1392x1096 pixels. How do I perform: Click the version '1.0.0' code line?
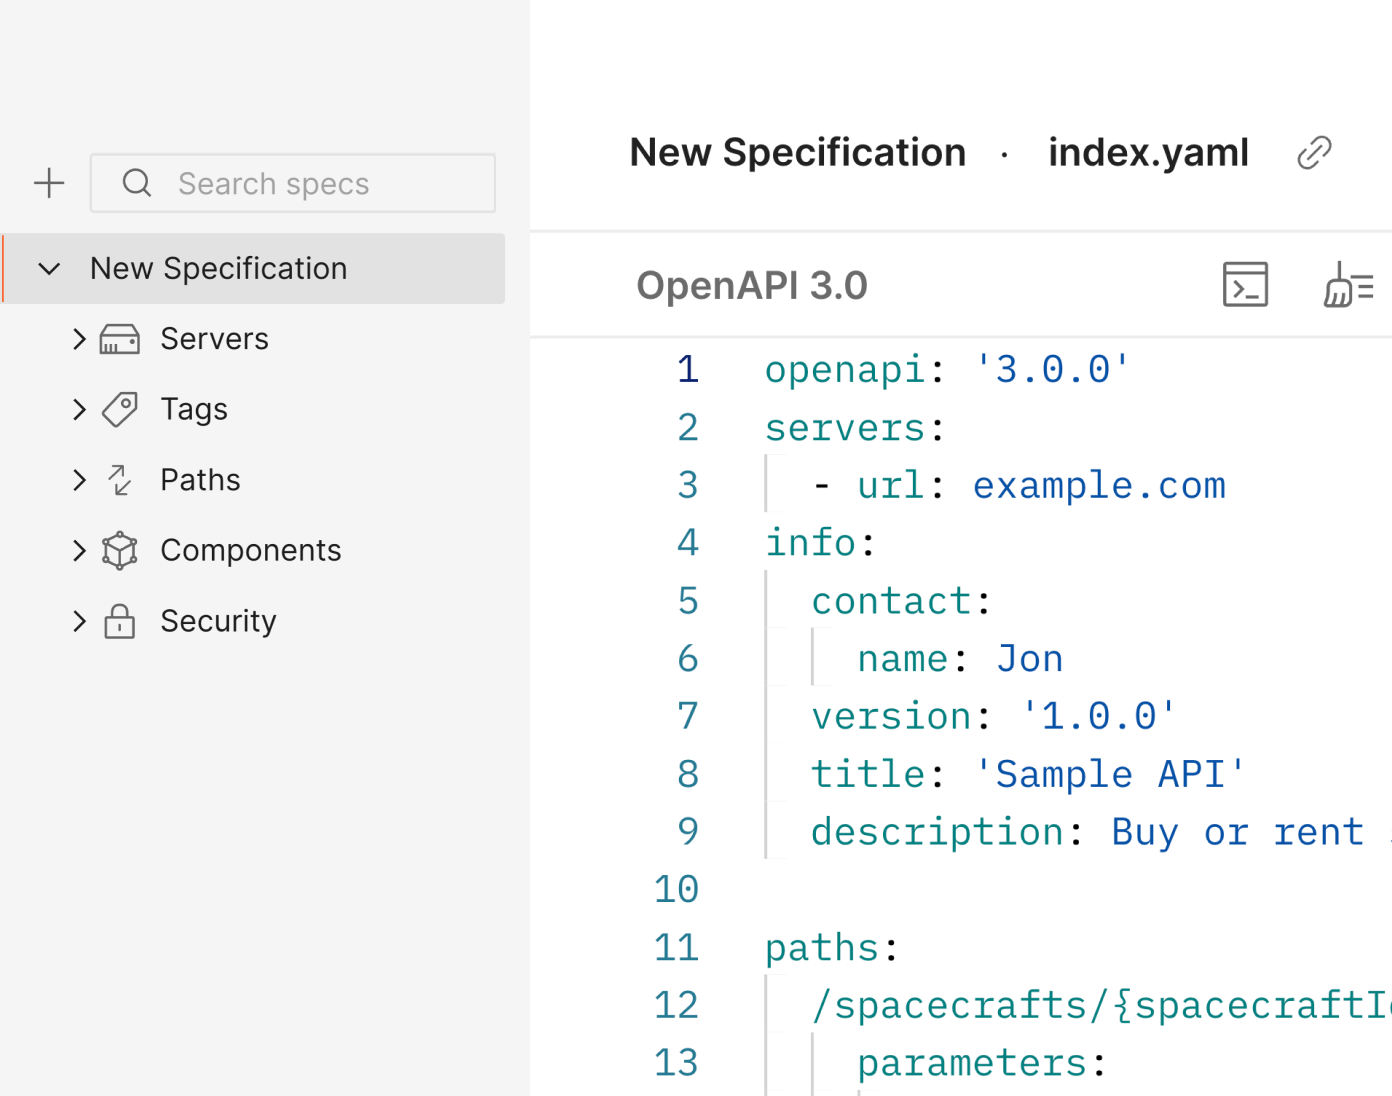click(994, 716)
